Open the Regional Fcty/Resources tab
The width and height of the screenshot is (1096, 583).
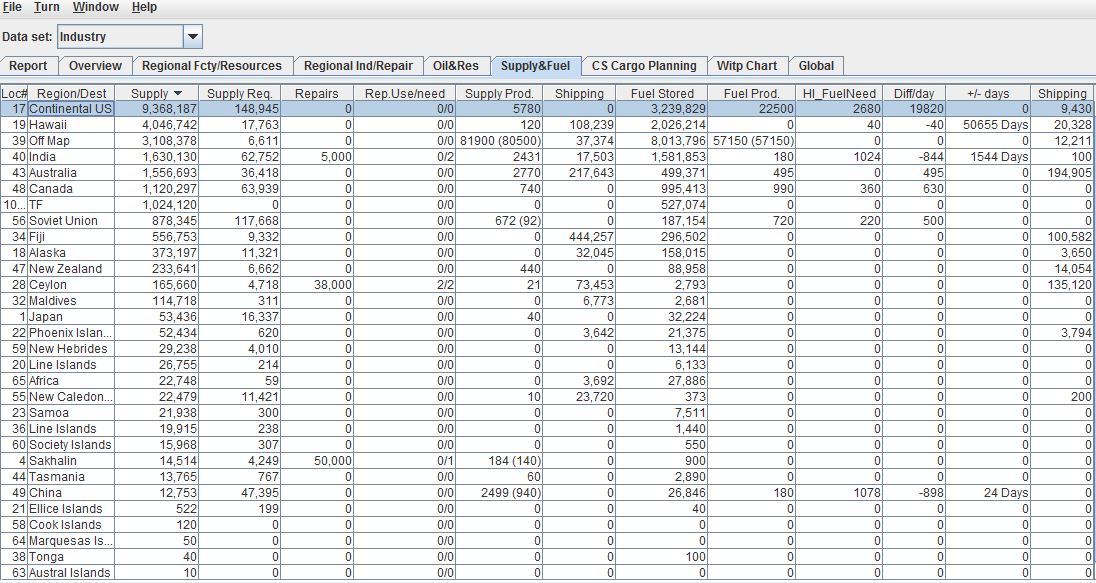(x=212, y=66)
